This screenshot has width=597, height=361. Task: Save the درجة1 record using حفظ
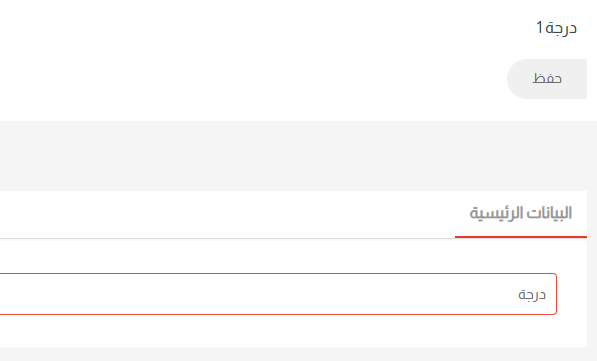point(547,79)
